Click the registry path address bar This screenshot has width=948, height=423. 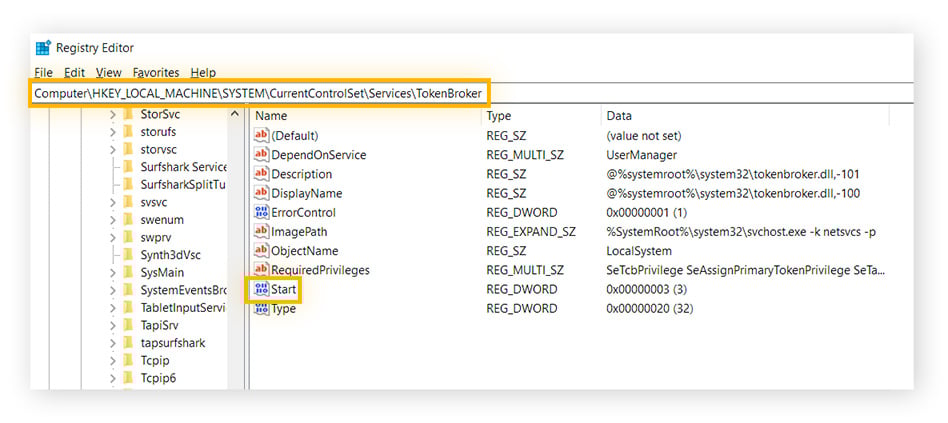pyautogui.click(x=600, y=93)
